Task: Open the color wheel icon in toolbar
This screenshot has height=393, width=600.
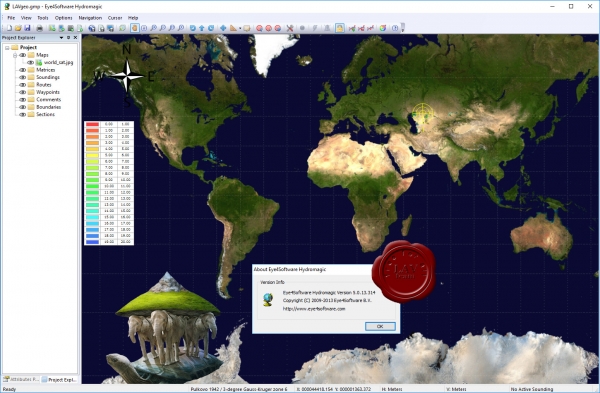Action: pyautogui.click(x=383, y=28)
